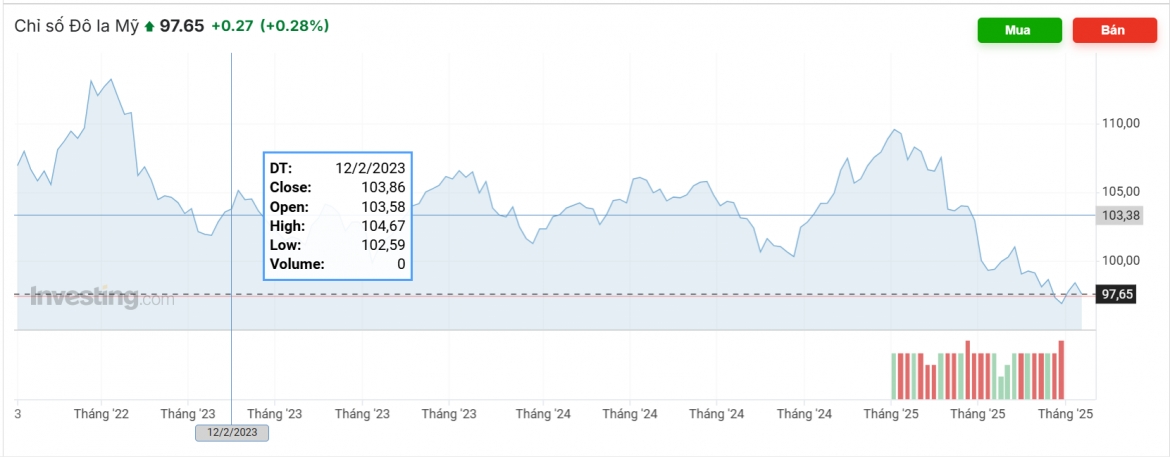Click the tallest red volume bar at far right
The width and height of the screenshot is (1170, 457).
1061,370
